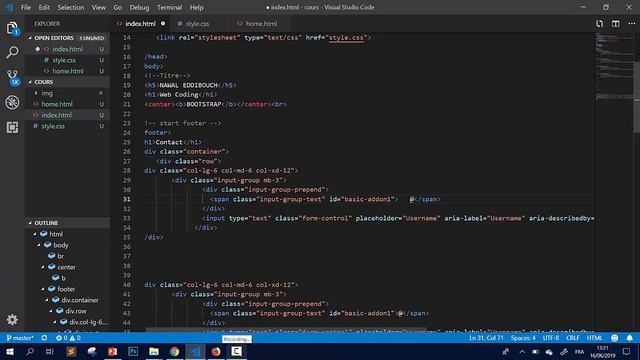Click the Visual Studio Code taskbar icon

pos(195,351)
